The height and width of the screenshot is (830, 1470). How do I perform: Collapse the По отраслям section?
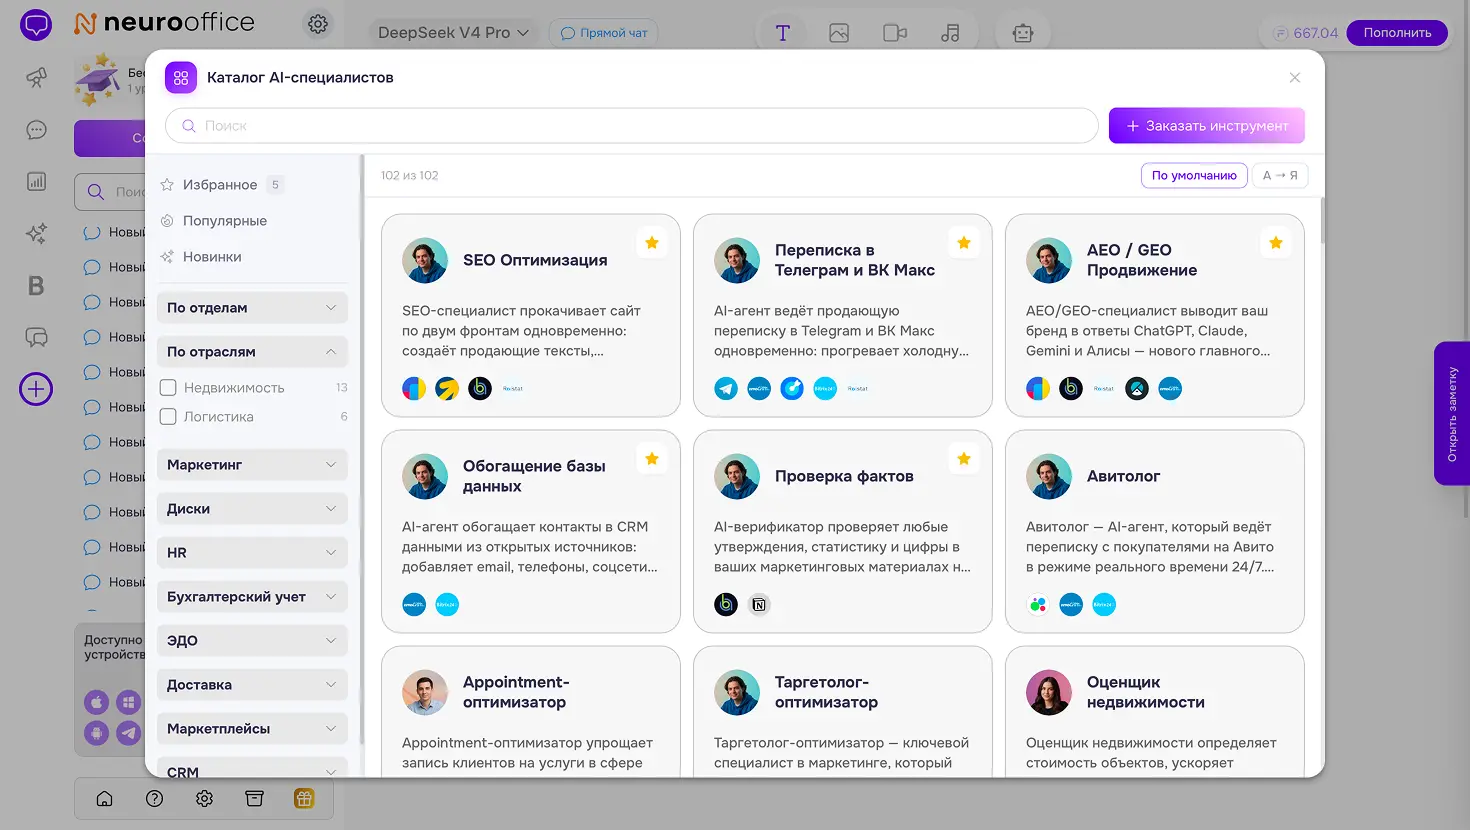252,352
